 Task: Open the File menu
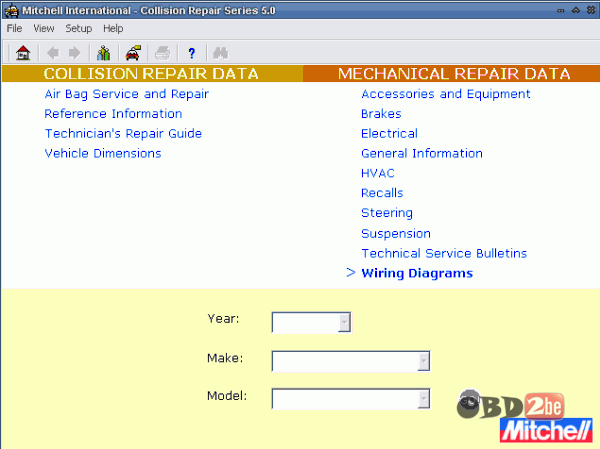point(14,28)
